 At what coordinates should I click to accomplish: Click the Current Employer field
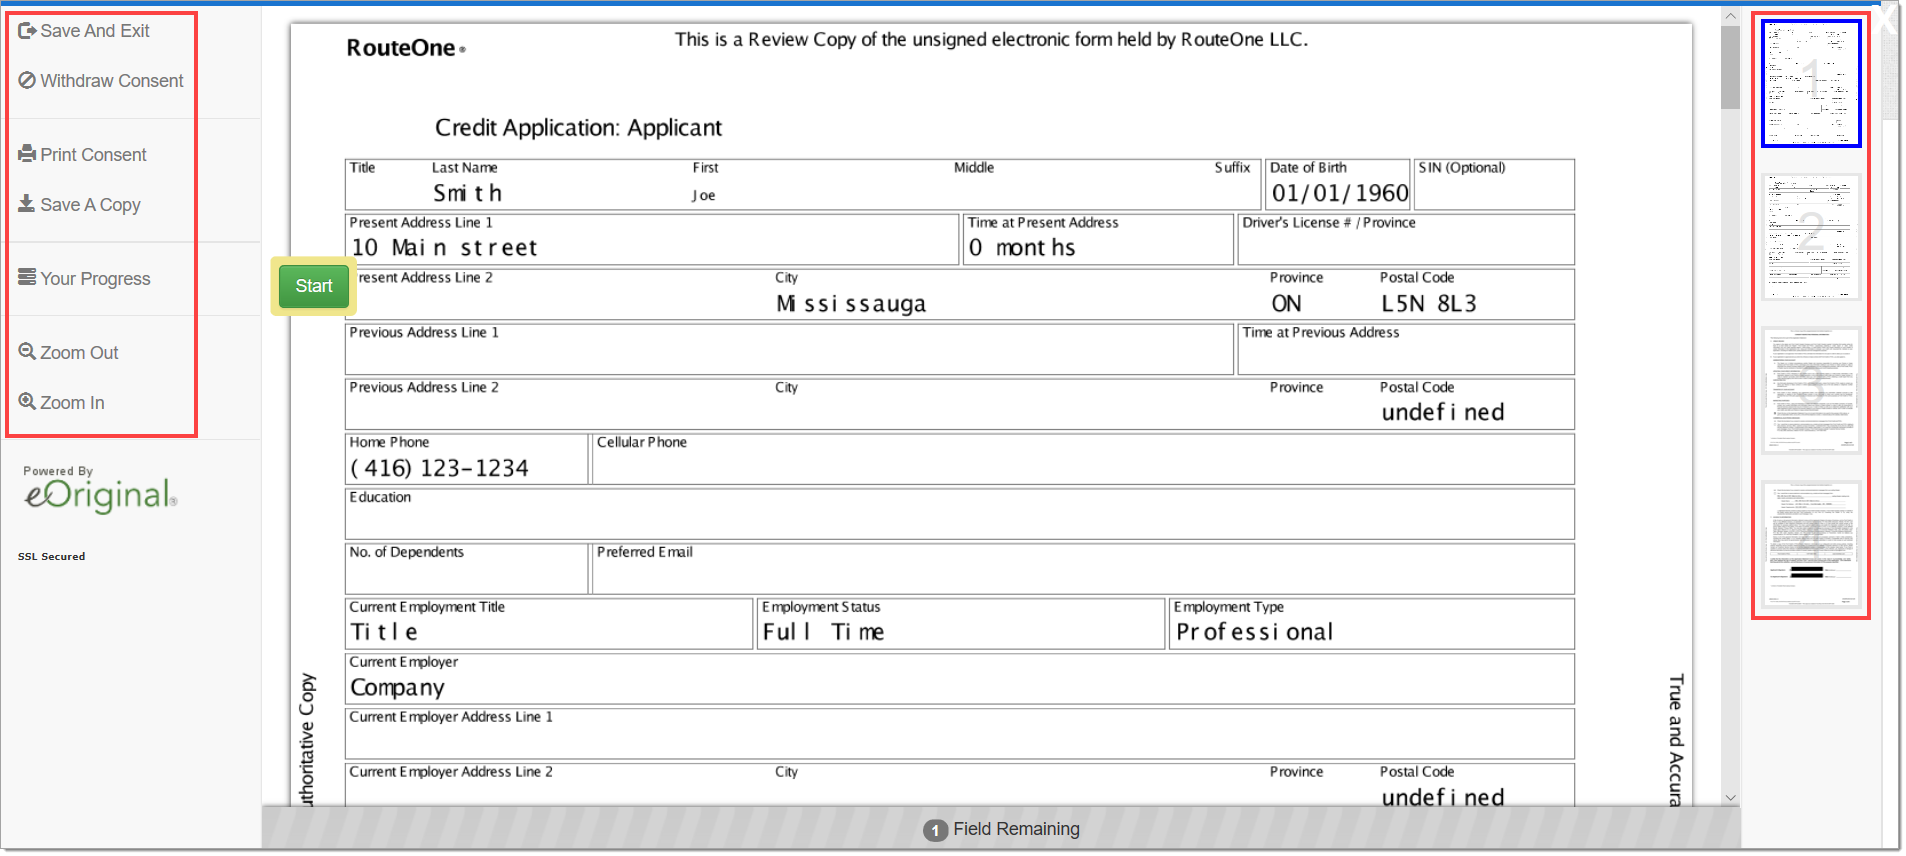(x=960, y=679)
